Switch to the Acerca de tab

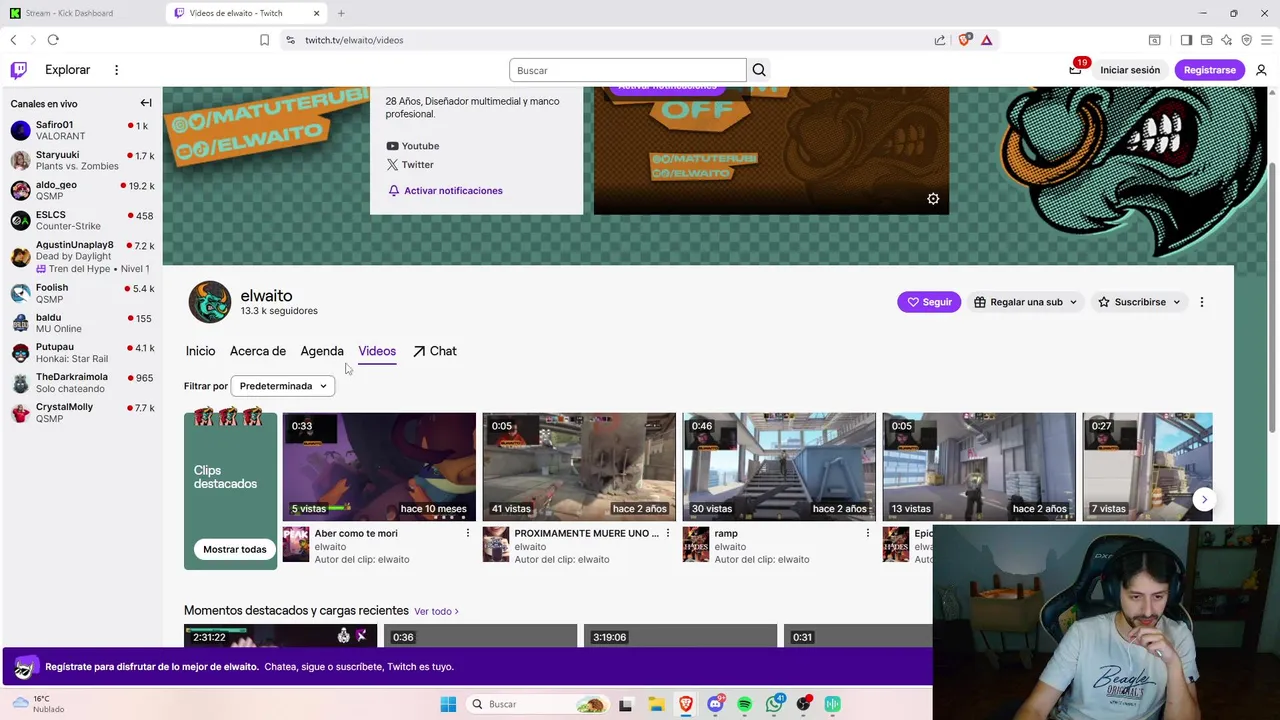[258, 351]
